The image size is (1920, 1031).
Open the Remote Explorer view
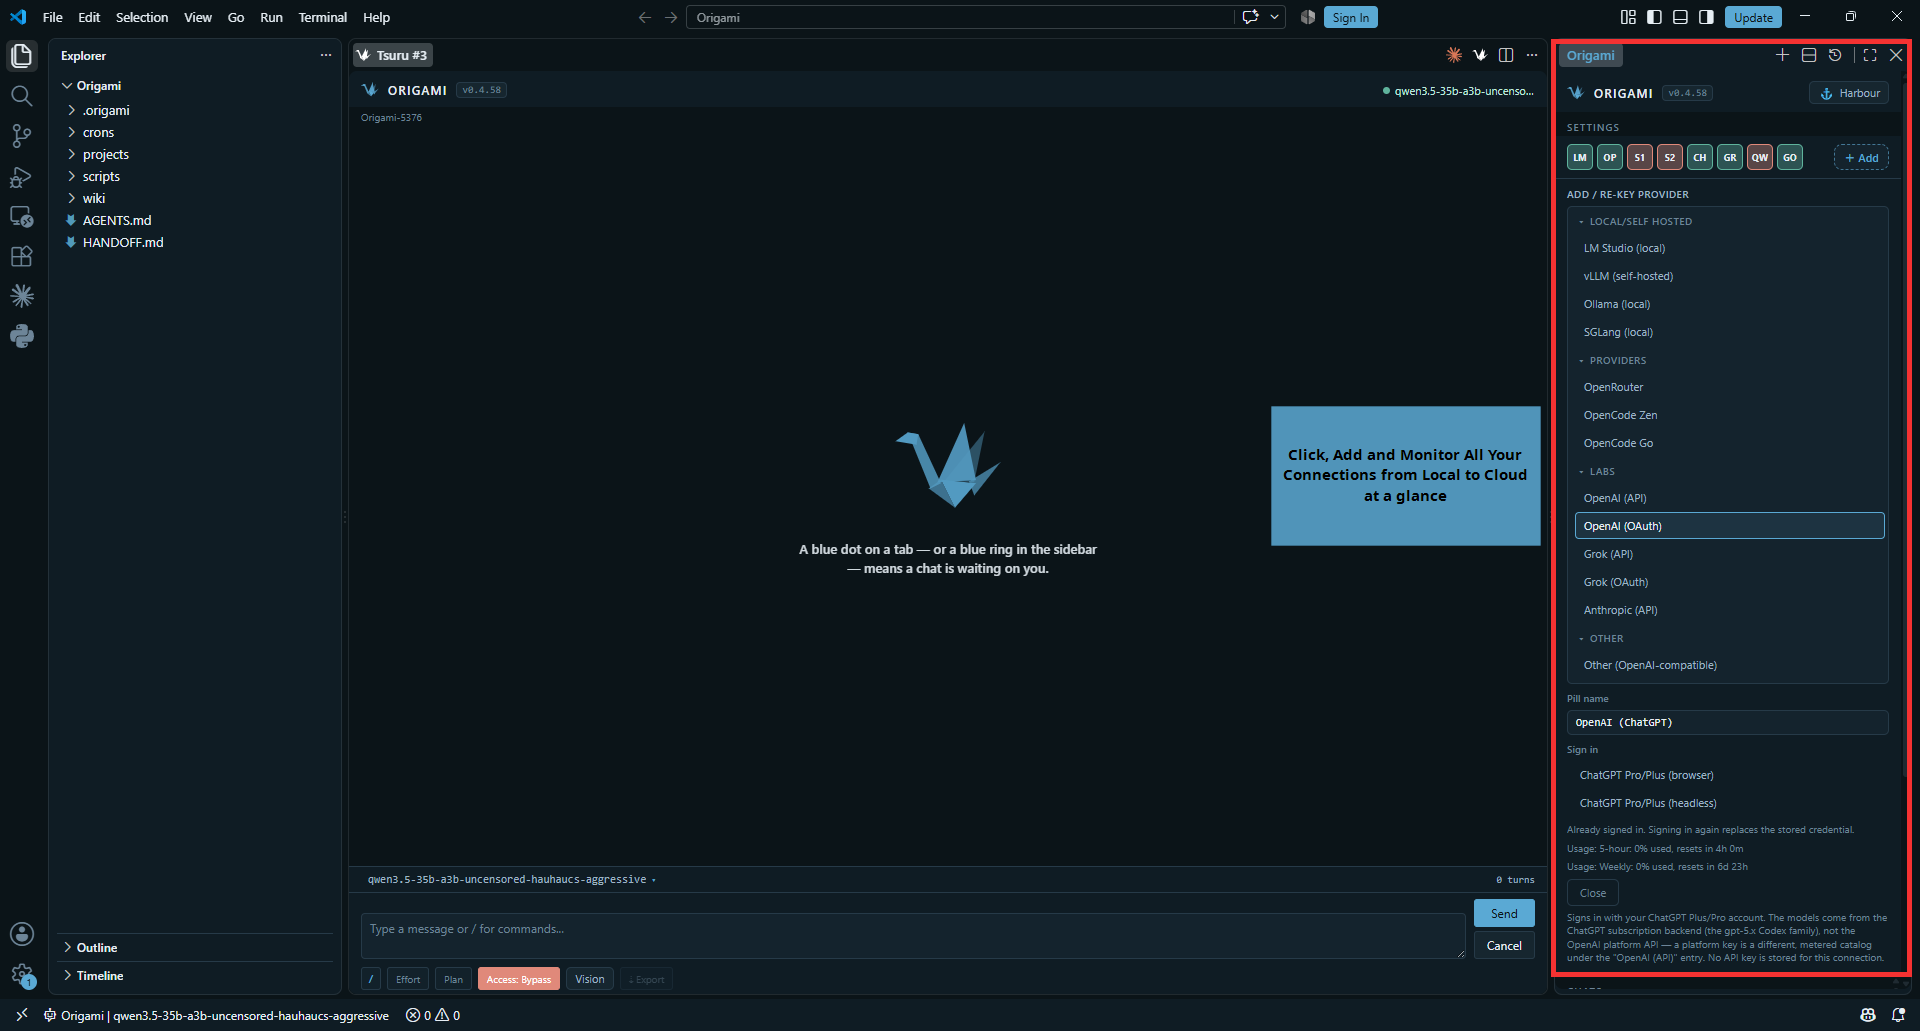22,217
